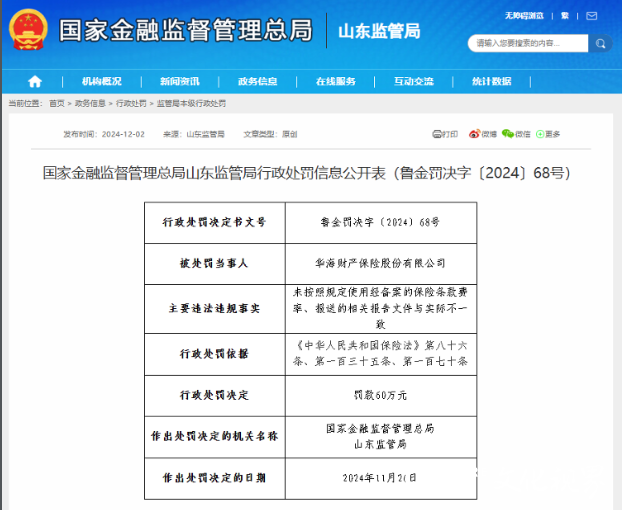This screenshot has width=622, height=510.
Task: Focus the site search input field
Action: click(x=528, y=43)
